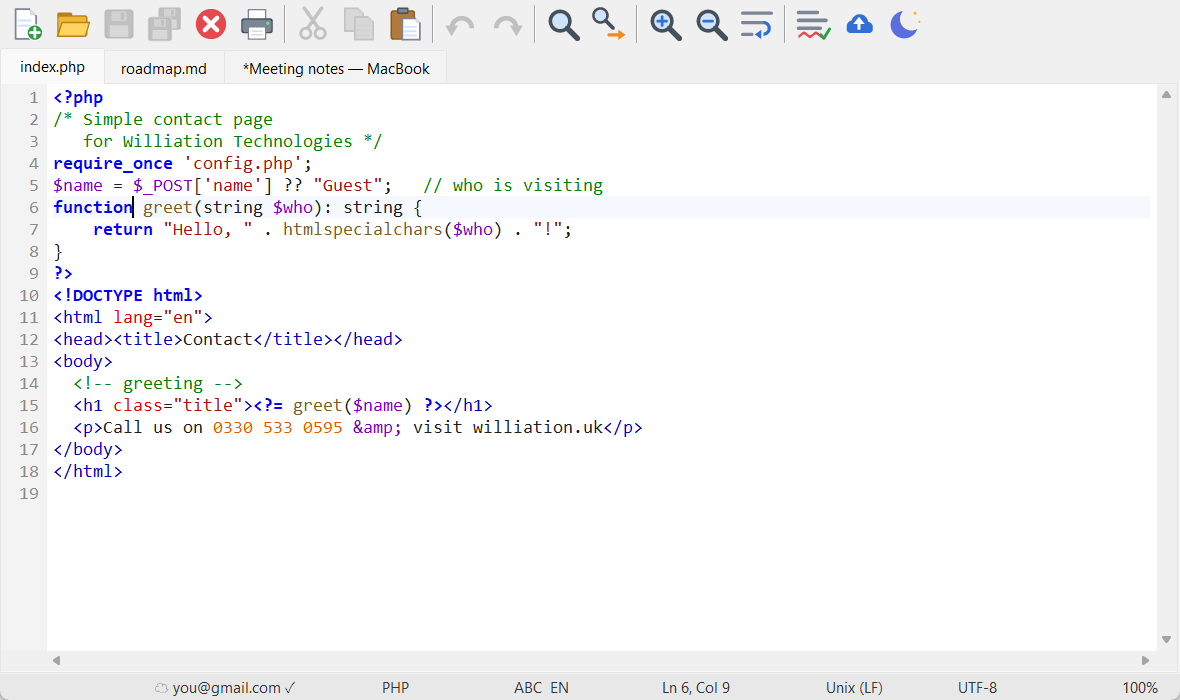The height and width of the screenshot is (700, 1180).
Task: Click the return keyword on line 7
Action: [123, 230]
